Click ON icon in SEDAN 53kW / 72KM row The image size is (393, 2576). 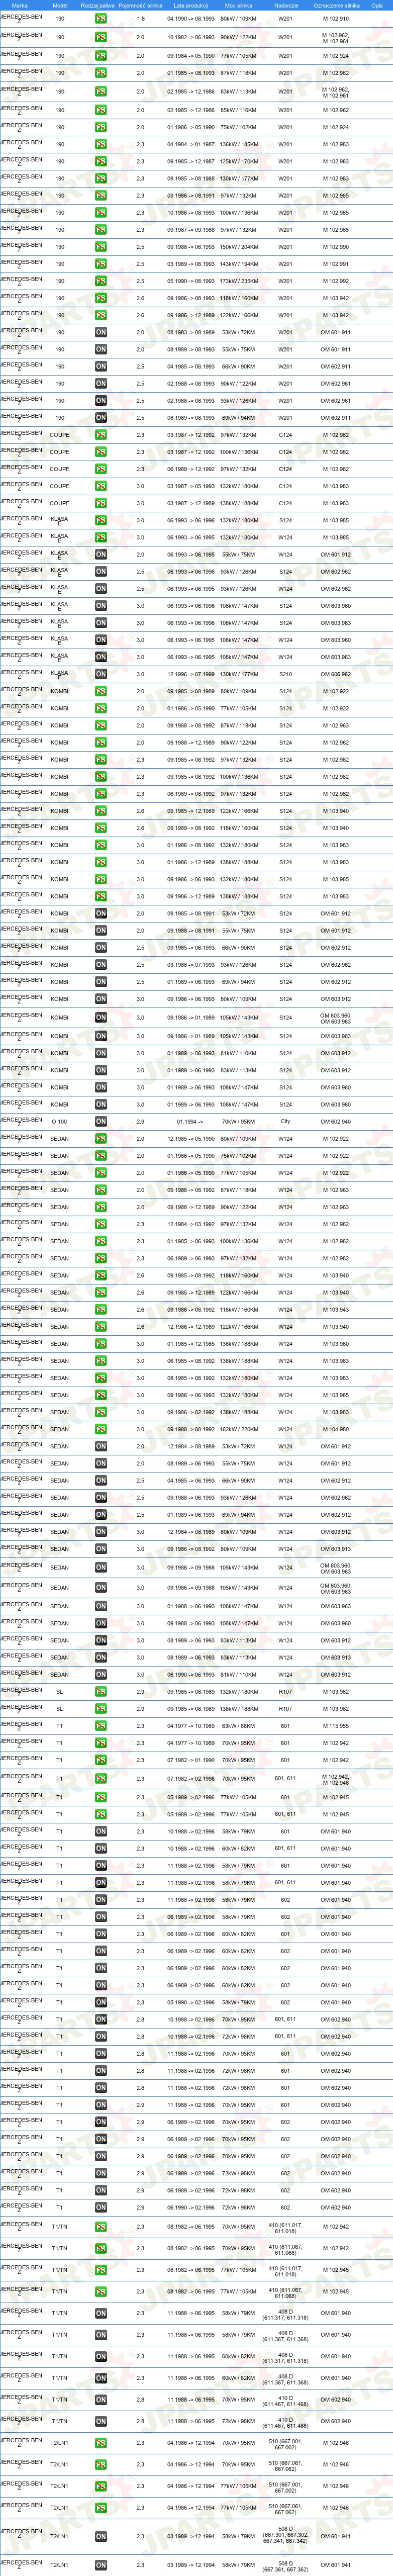click(x=101, y=1446)
